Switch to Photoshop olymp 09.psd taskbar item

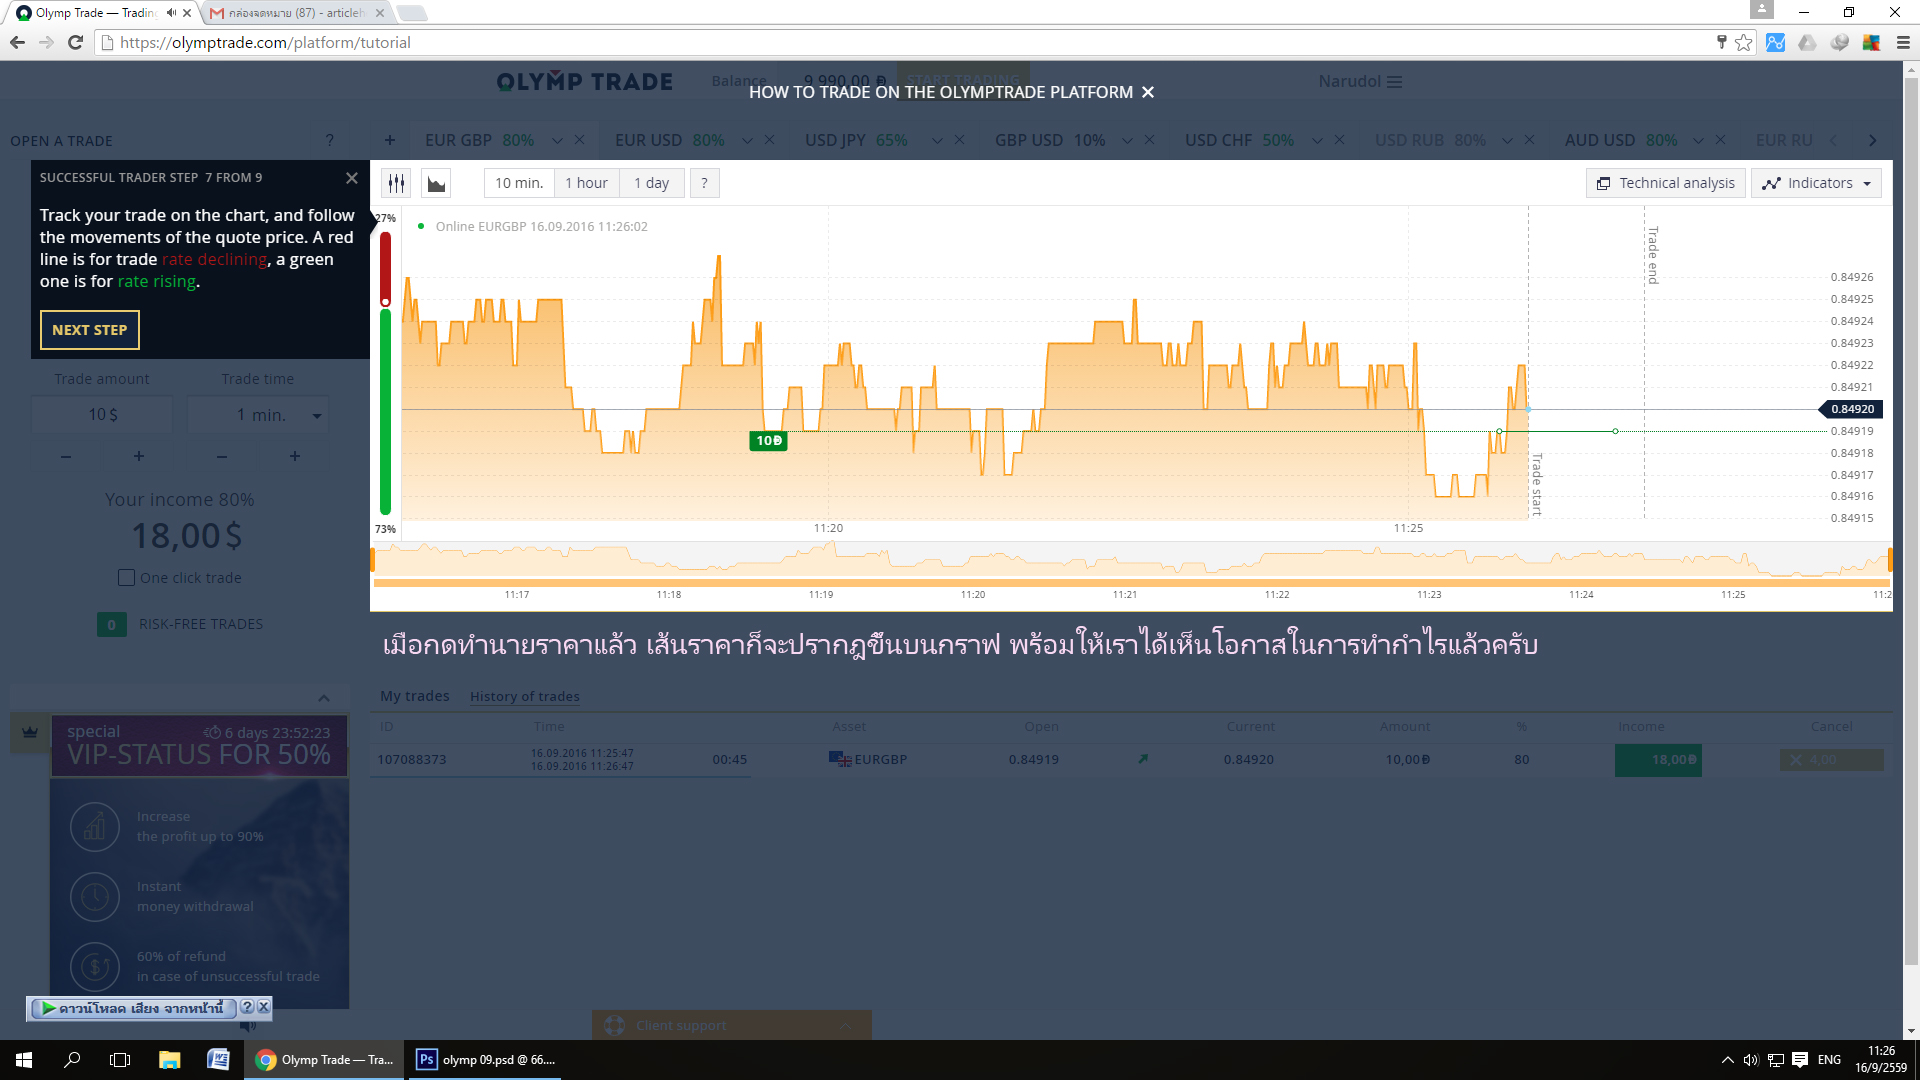coord(486,1060)
